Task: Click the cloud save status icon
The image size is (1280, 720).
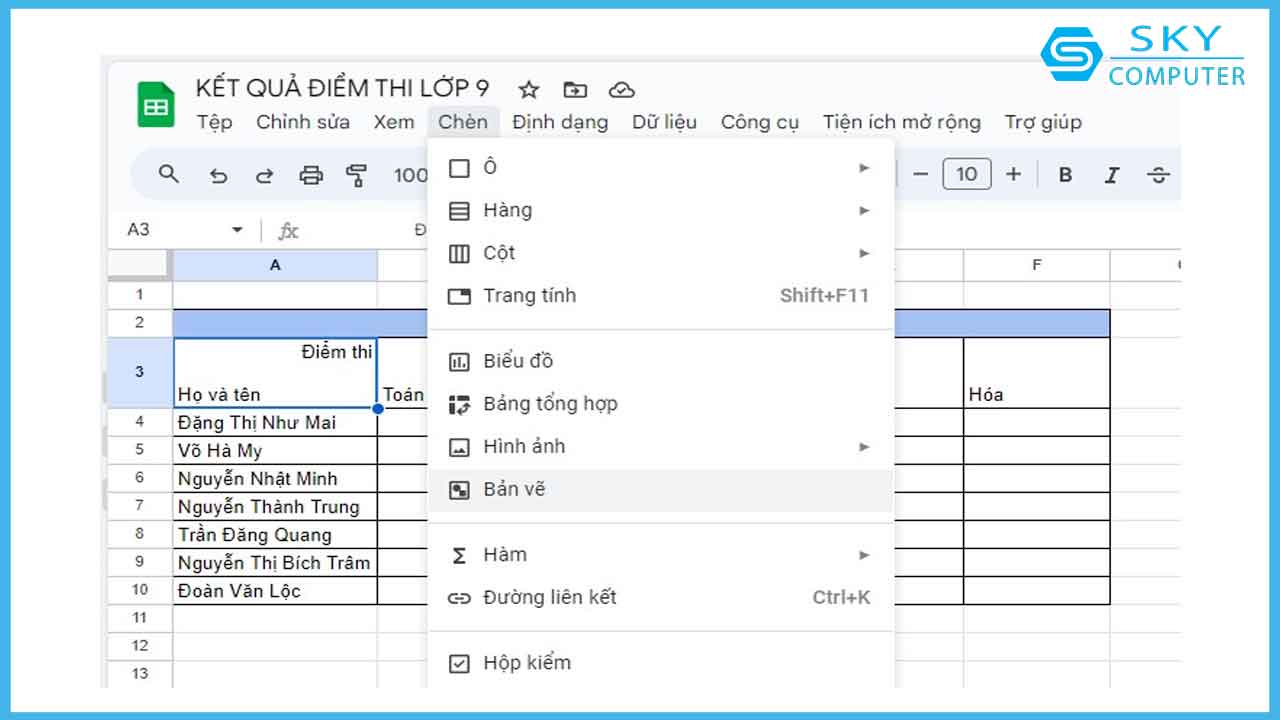Action: 622,90
